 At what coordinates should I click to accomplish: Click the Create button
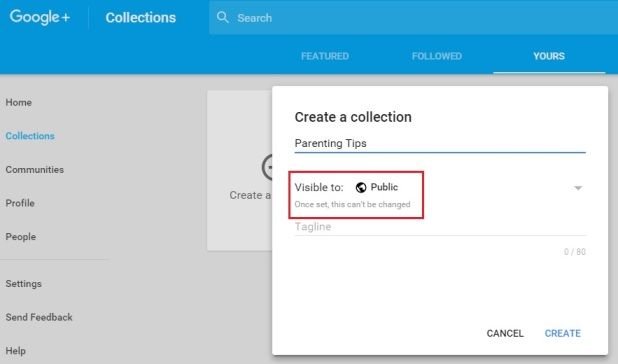pyautogui.click(x=562, y=333)
